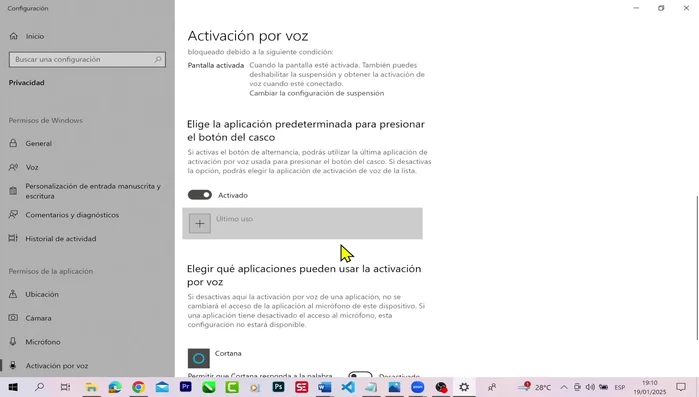Open the weather widget showing 28°C
699x397 pixels.
coord(534,387)
